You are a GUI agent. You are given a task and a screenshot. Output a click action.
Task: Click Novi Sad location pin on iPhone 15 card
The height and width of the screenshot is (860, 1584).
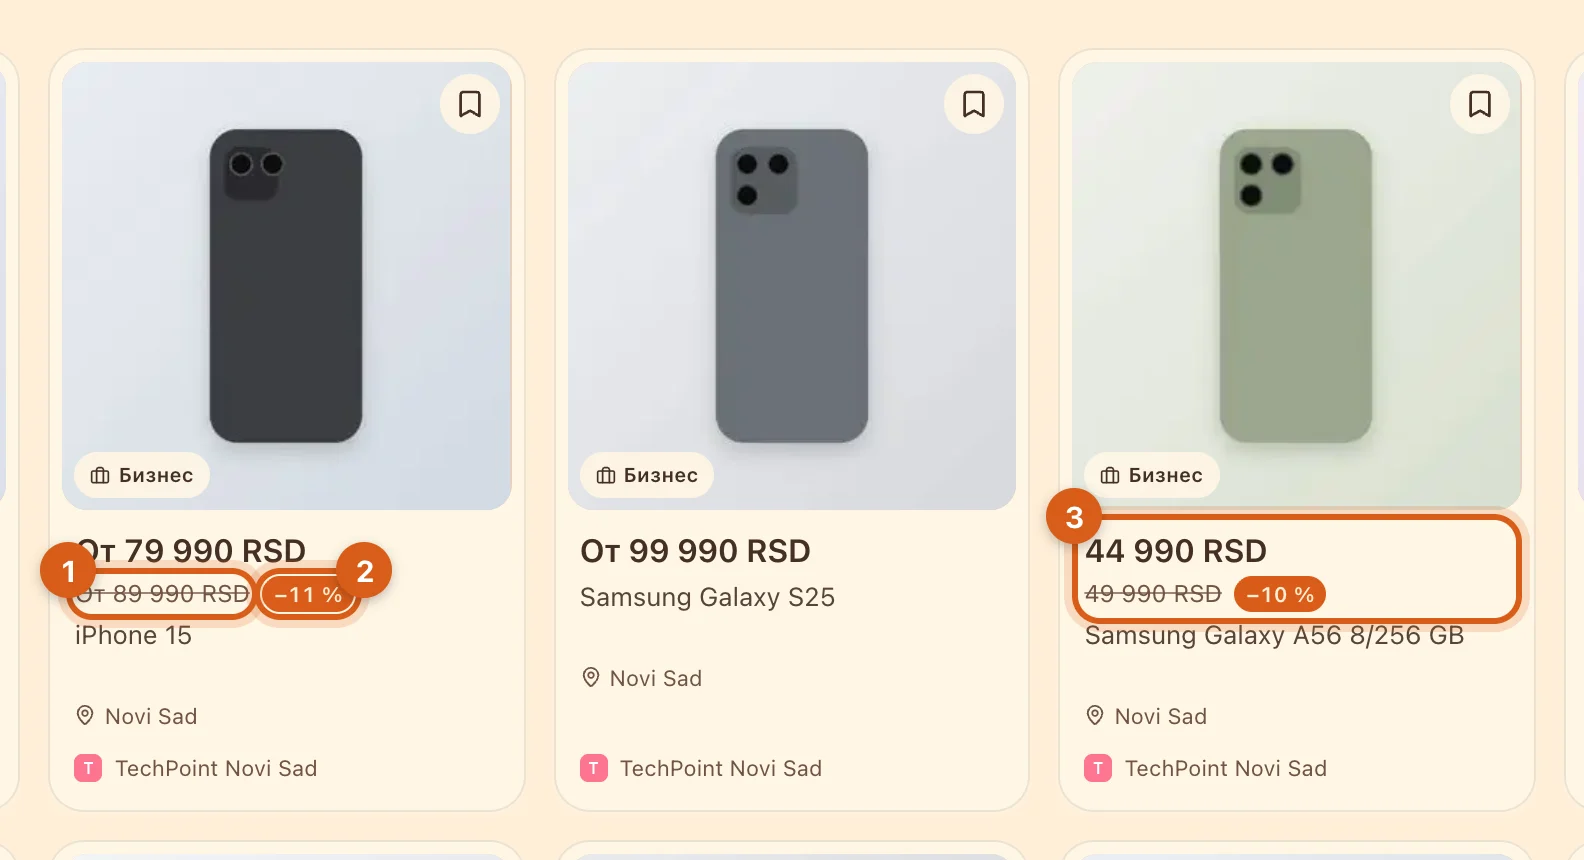coord(85,716)
